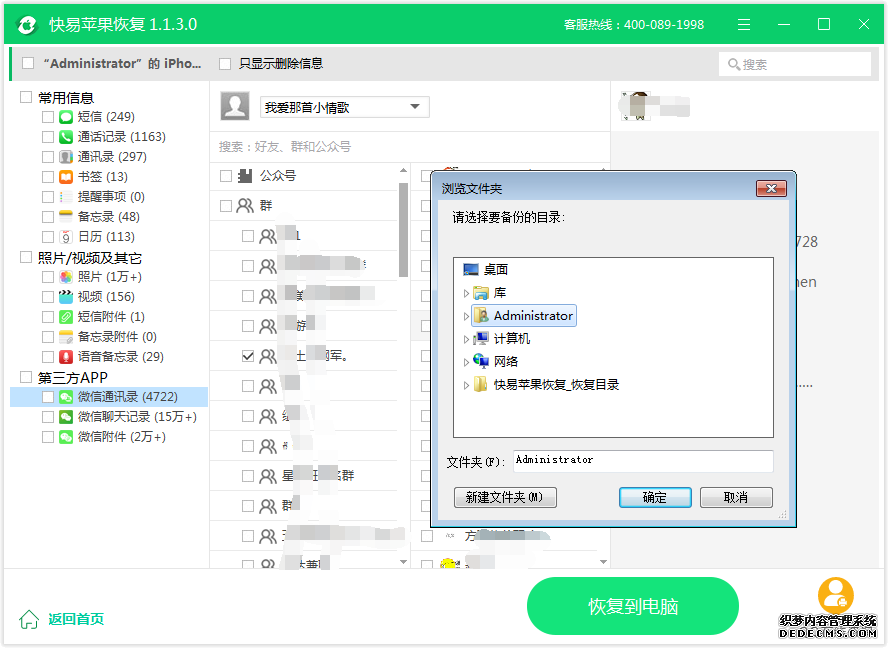Check the 微信通讯录 (4722) checkbox
The height and width of the screenshot is (648, 888).
[48, 397]
